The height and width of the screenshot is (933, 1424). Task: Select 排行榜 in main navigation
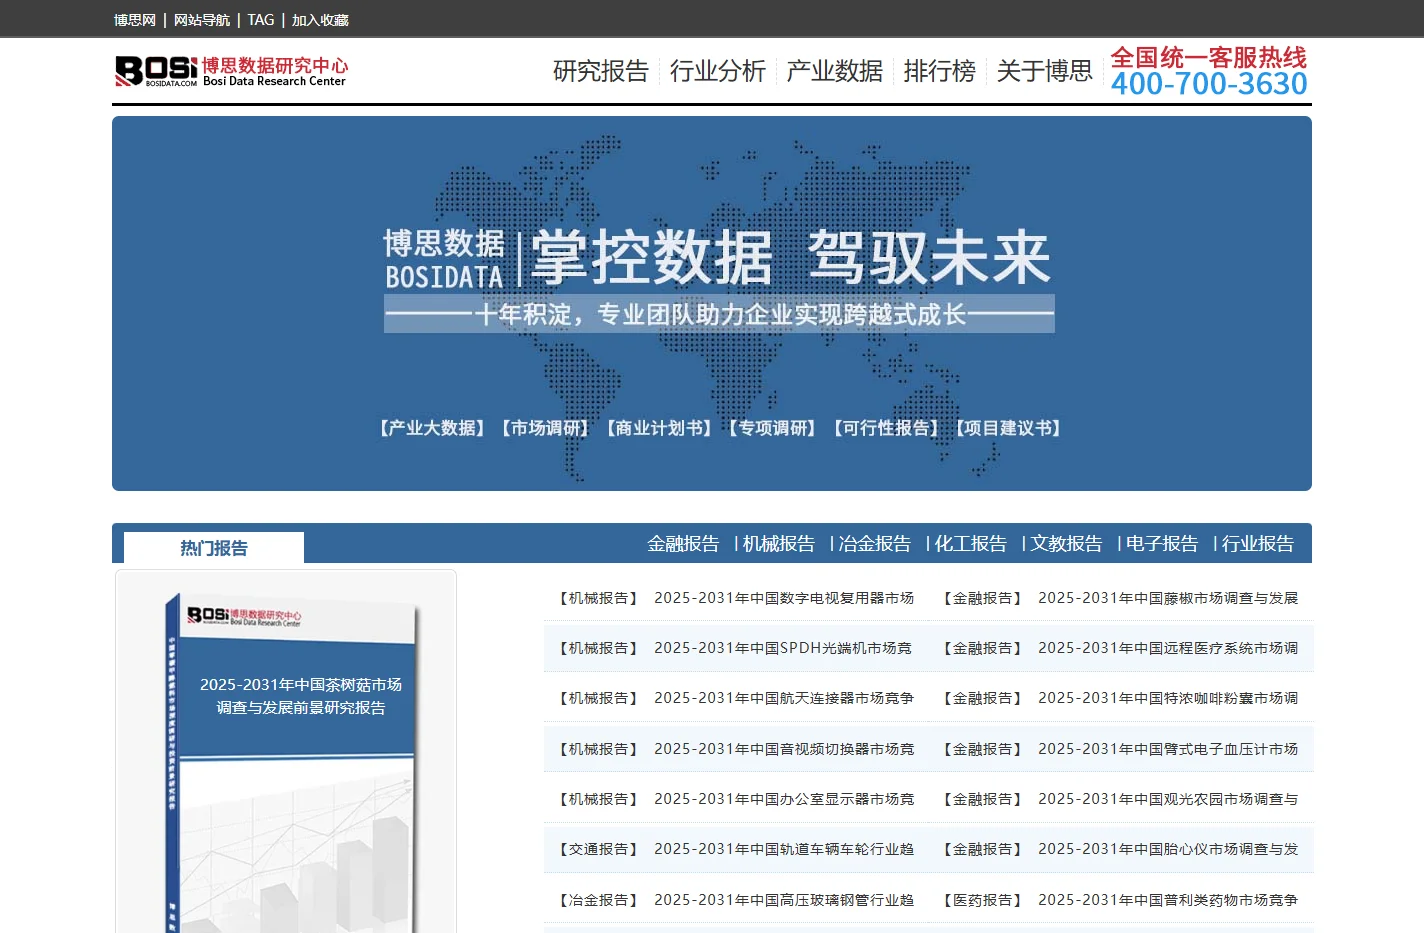point(940,71)
